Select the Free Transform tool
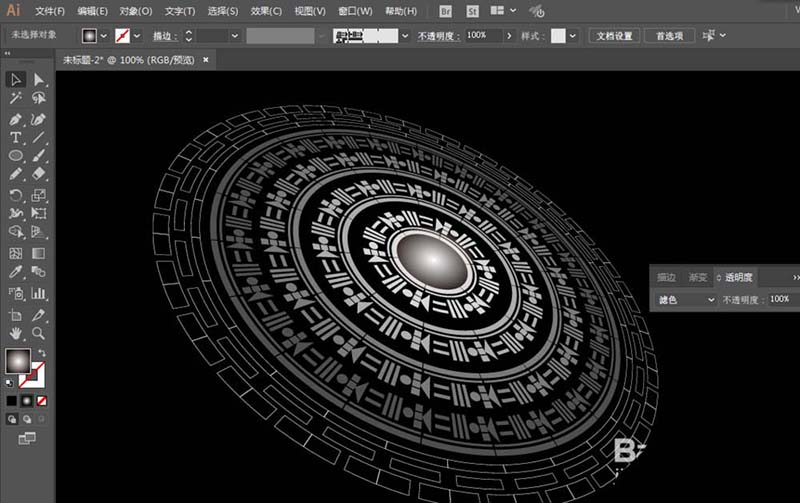 click(39, 213)
